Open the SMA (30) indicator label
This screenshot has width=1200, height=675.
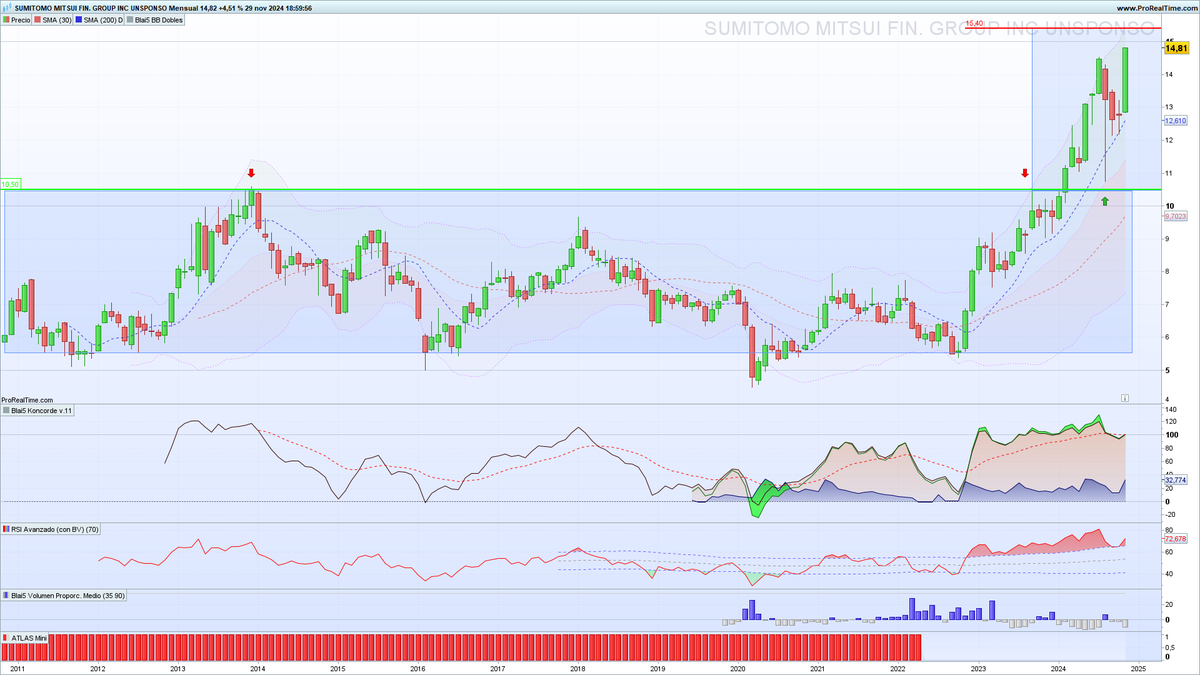coord(55,19)
